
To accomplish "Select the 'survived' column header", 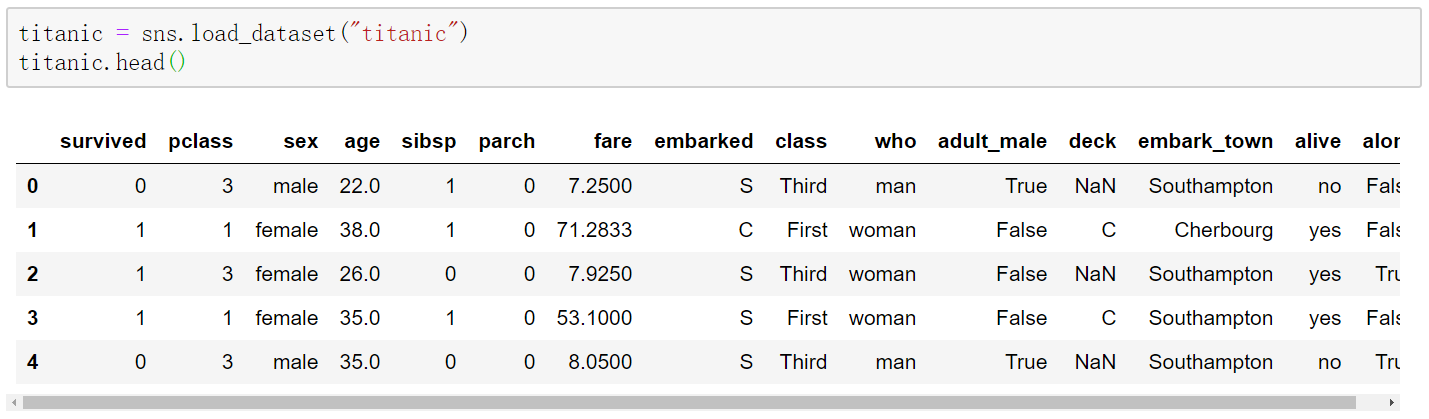I will point(103,141).
